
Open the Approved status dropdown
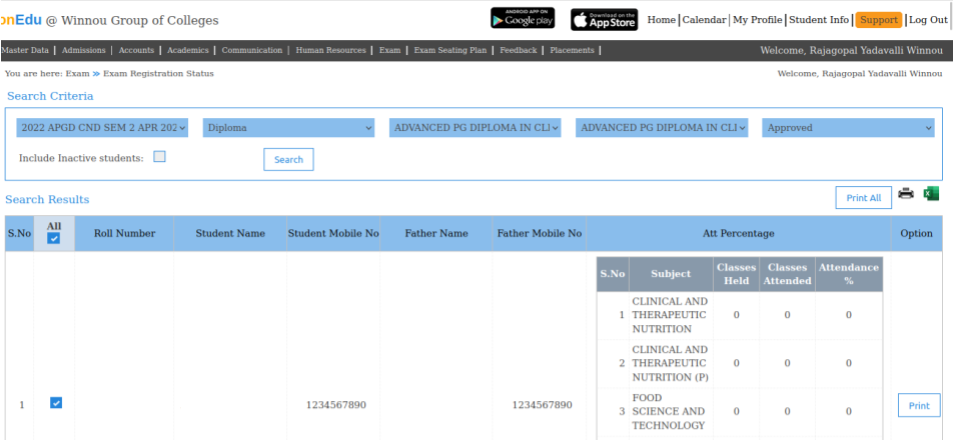pos(848,128)
